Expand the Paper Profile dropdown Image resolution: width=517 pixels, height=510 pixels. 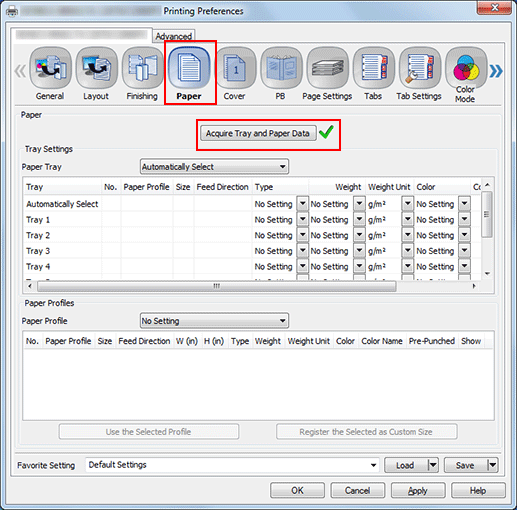click(214, 321)
